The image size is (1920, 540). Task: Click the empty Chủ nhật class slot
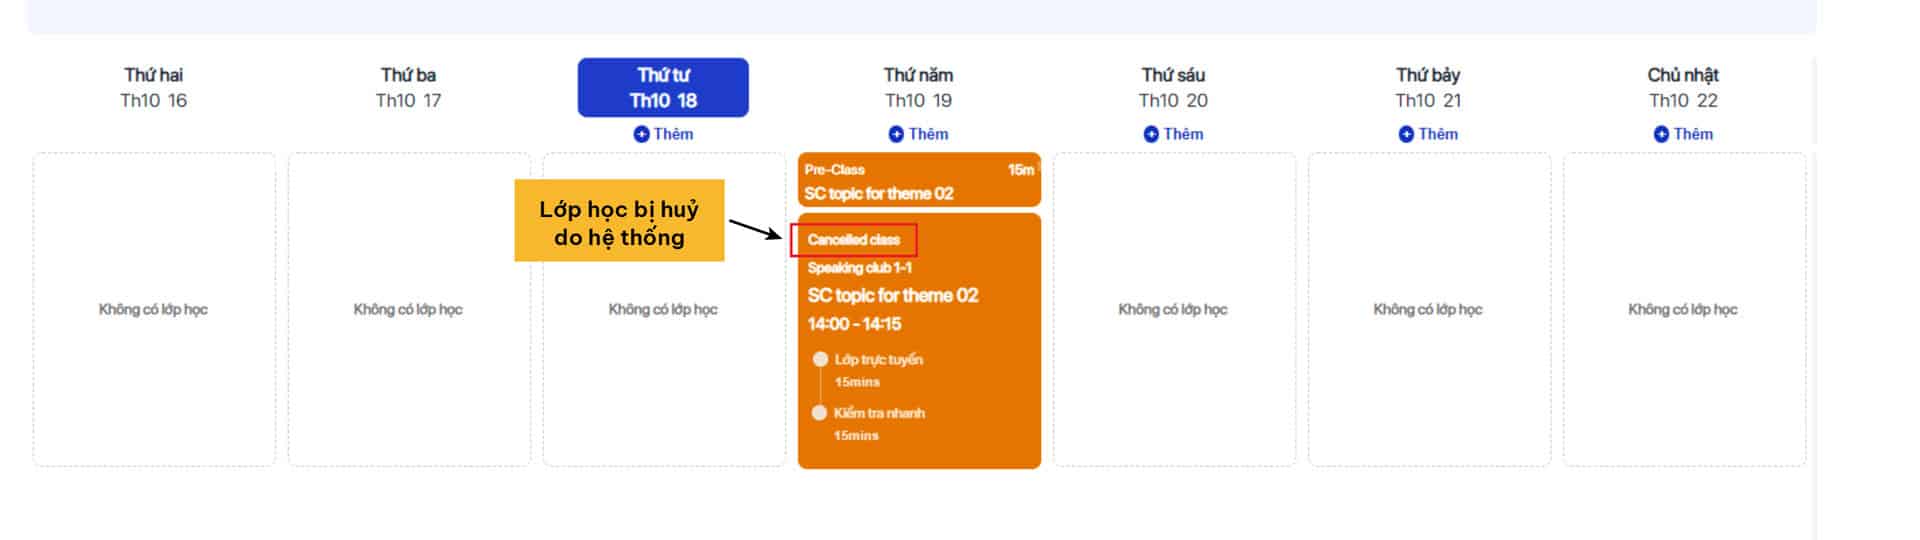coord(1683,309)
